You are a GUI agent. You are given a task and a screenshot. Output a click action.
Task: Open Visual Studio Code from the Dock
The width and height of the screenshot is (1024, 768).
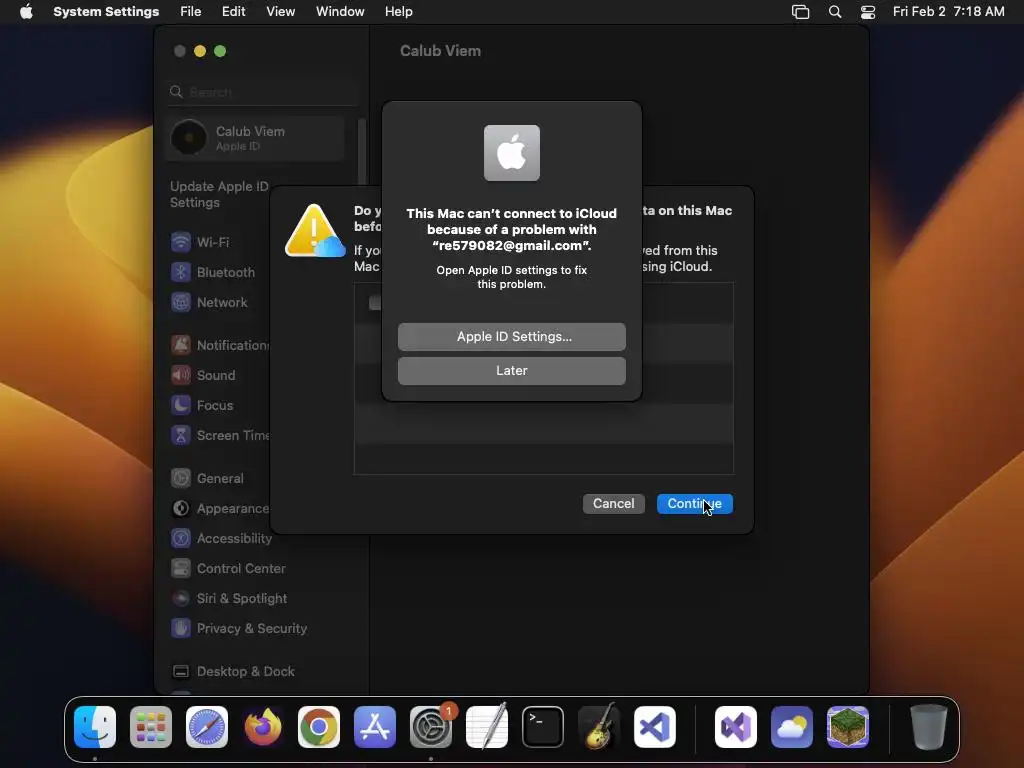coord(655,727)
